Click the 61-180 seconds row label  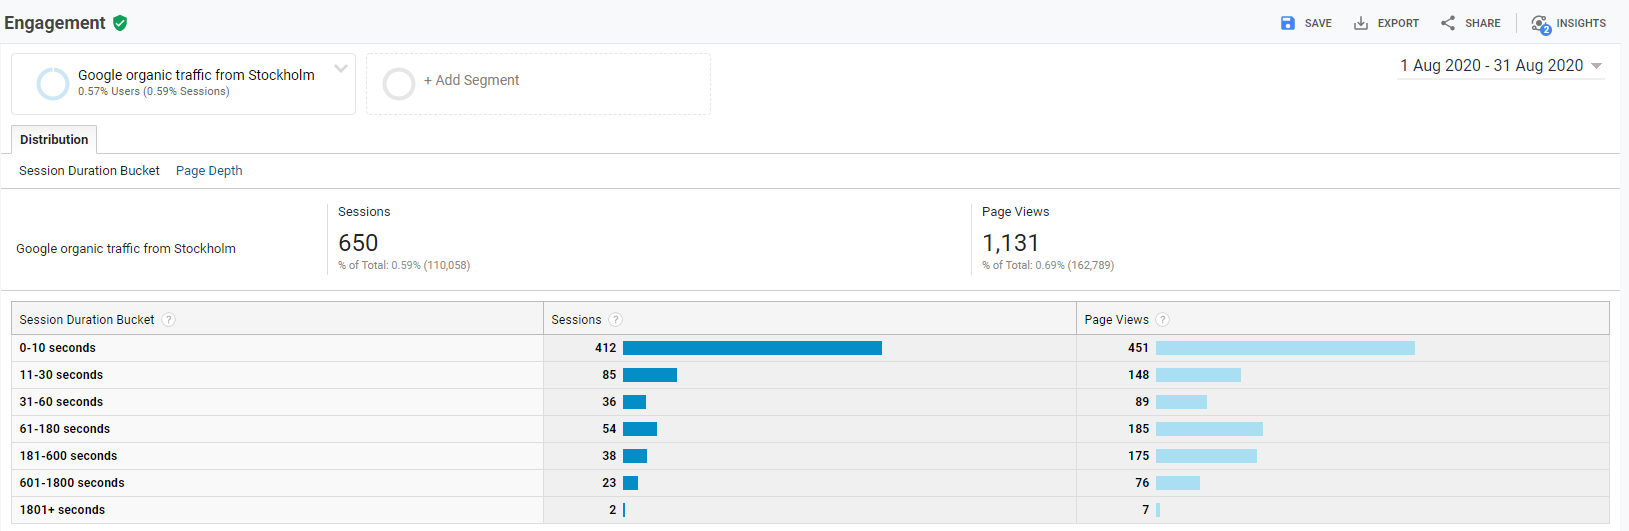(x=65, y=429)
